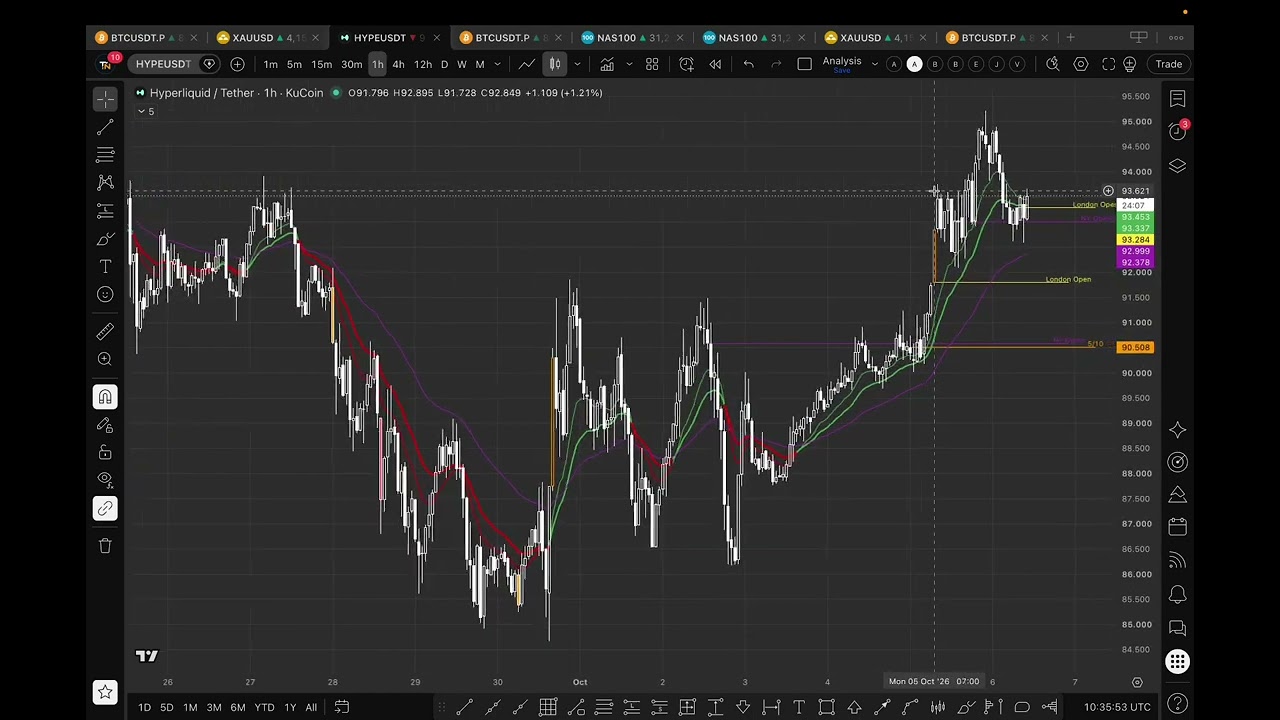Select the text annotation tool
Screen dimensions: 1280x720
click(105, 267)
